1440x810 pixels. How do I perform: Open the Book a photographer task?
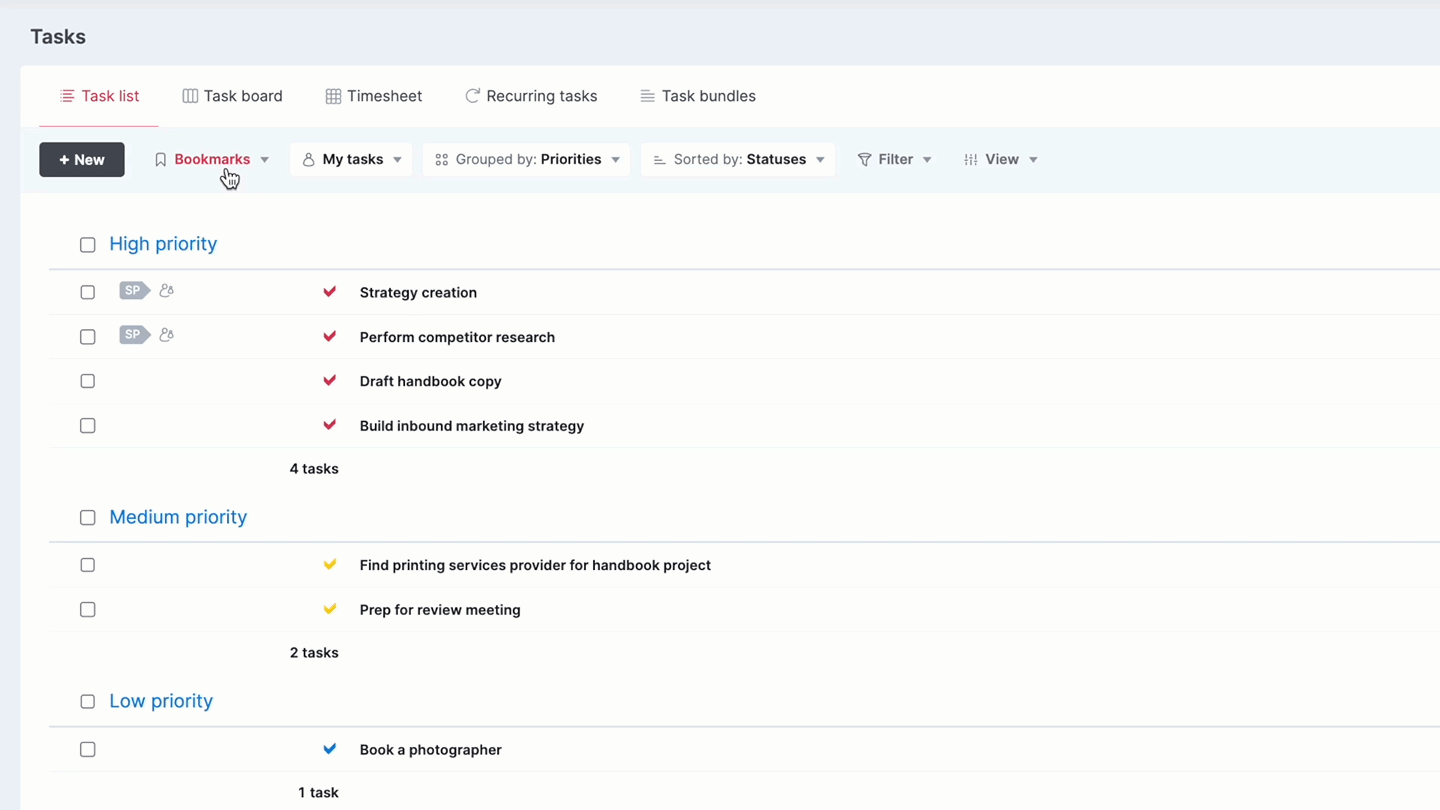(x=430, y=750)
